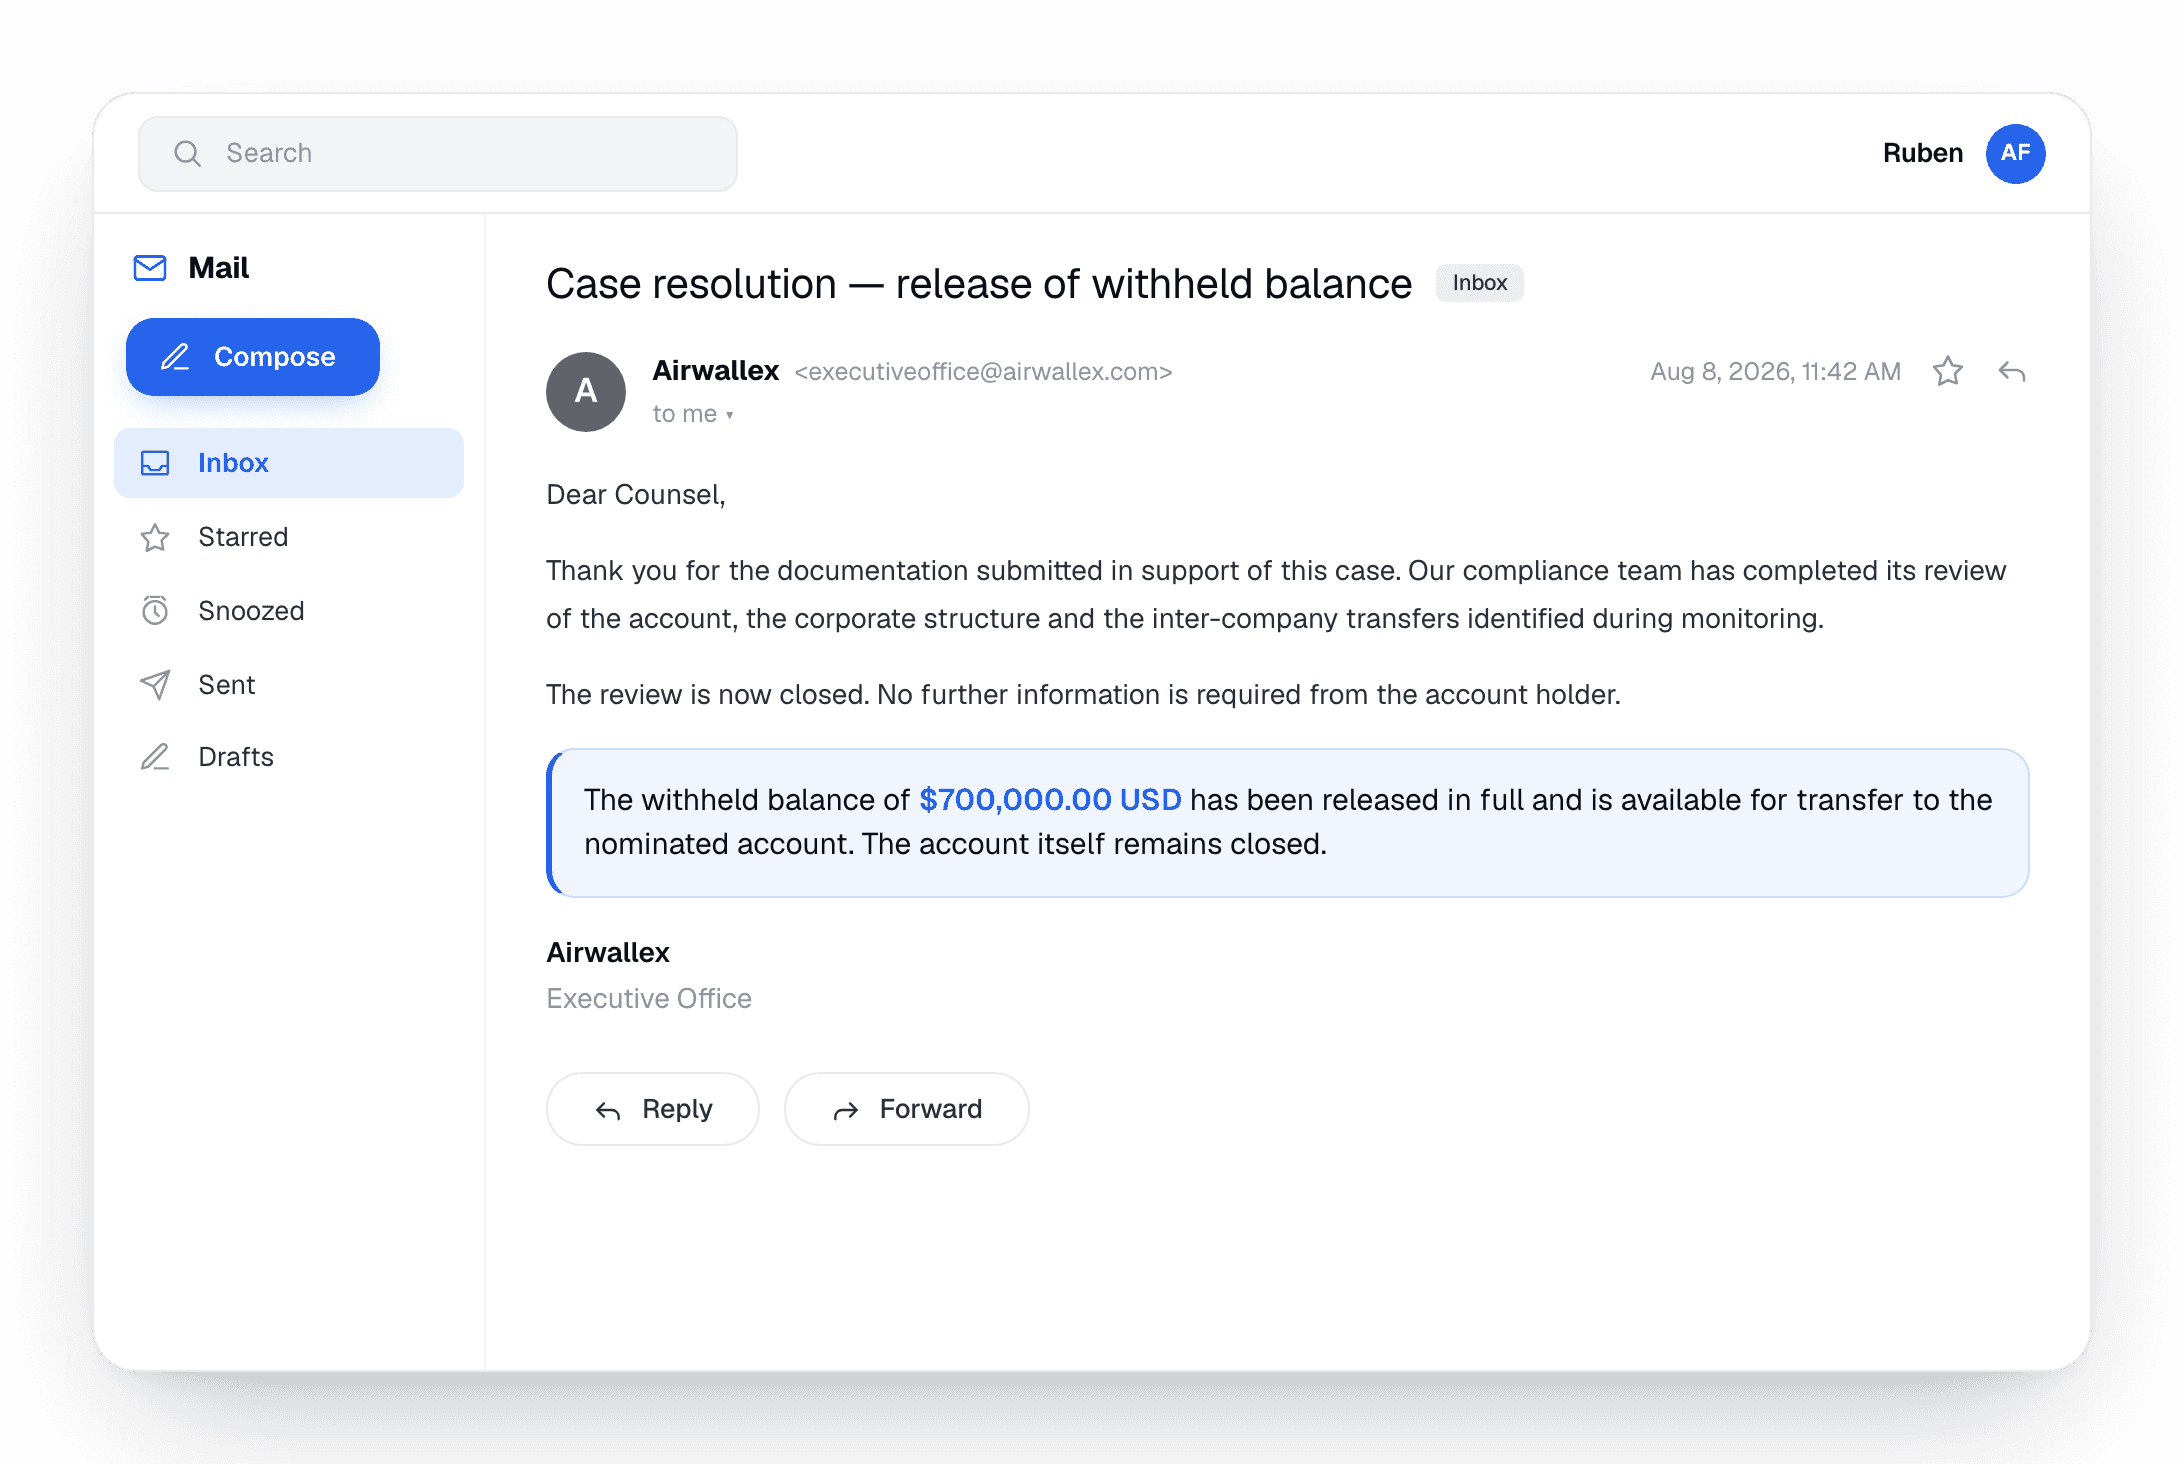Screen dimensions: 2184x1464
Task: Click the Forward button
Action: [907, 1109]
